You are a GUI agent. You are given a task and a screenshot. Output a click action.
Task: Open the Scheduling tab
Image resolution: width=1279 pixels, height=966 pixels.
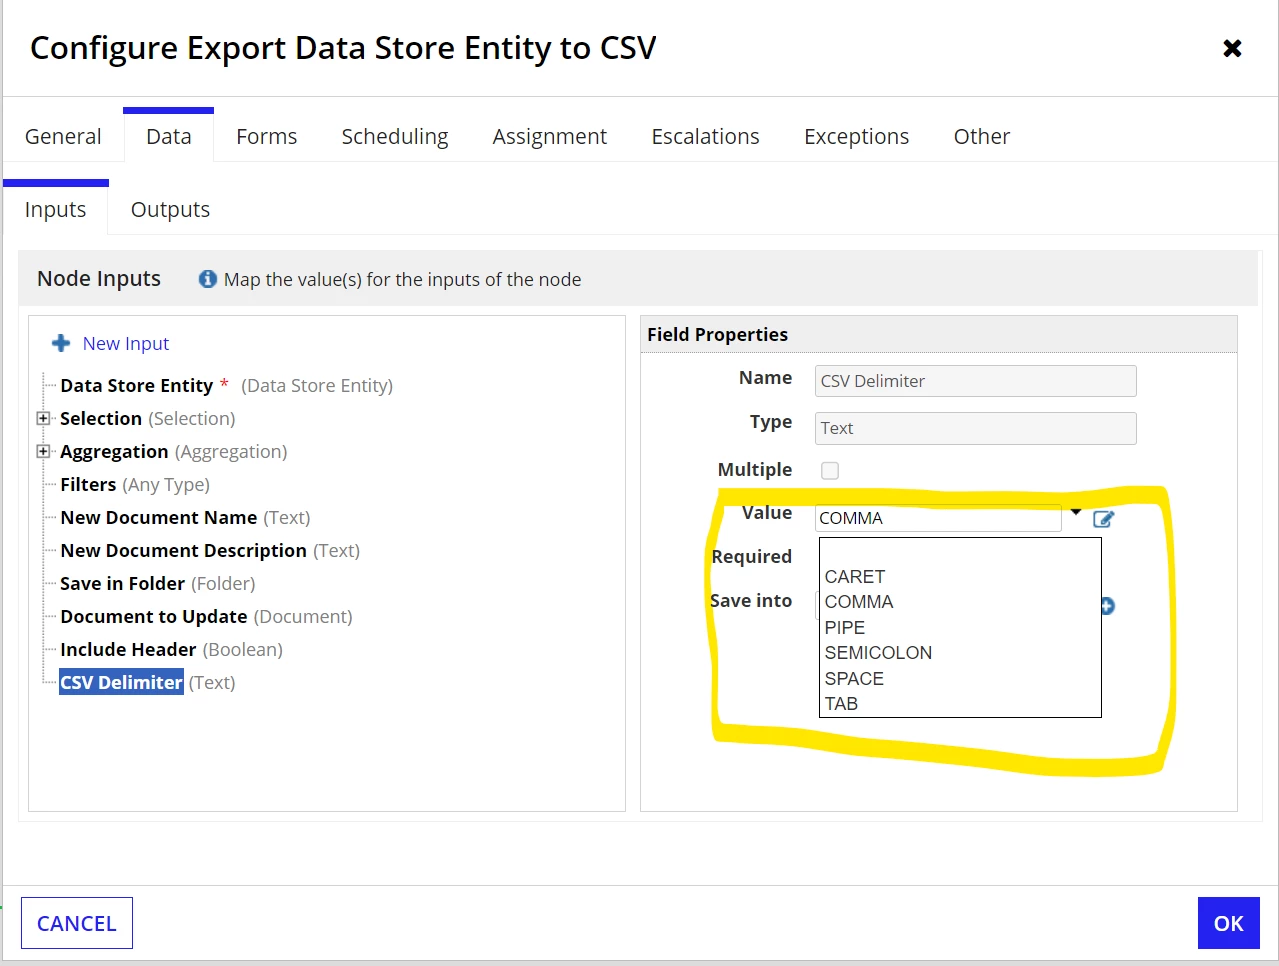[394, 136]
